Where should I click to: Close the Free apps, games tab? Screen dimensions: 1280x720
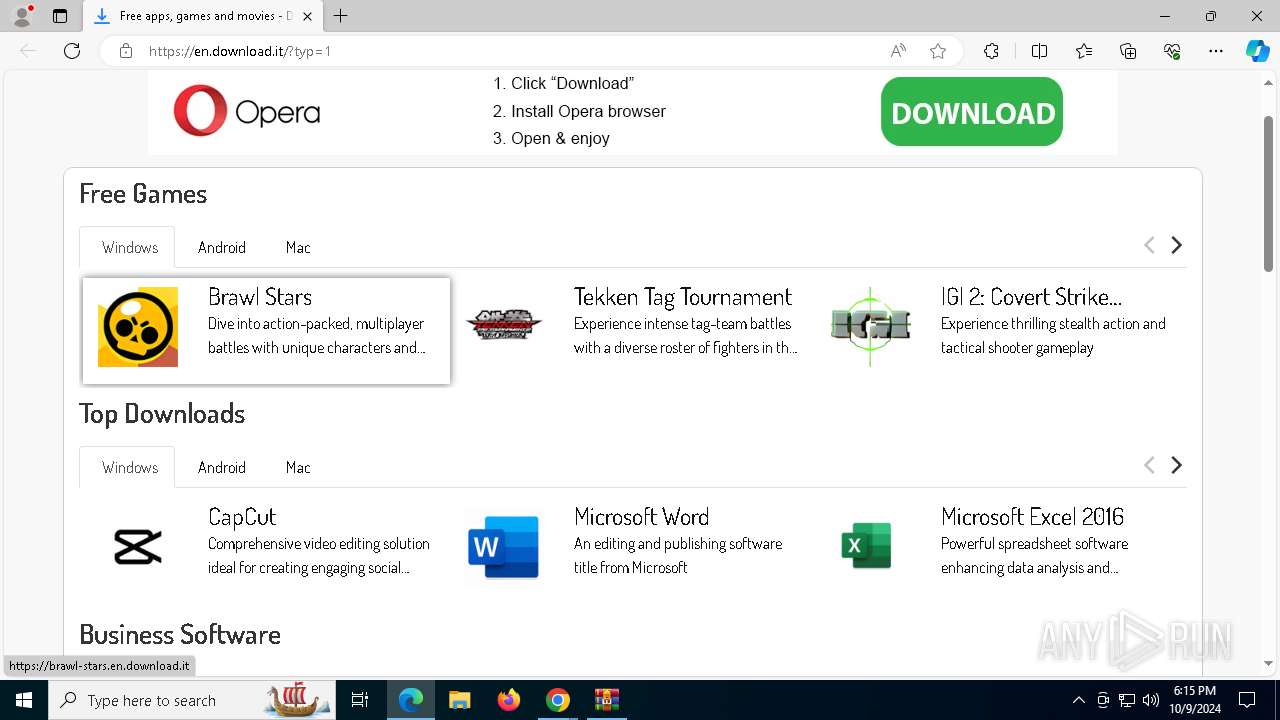click(x=307, y=16)
